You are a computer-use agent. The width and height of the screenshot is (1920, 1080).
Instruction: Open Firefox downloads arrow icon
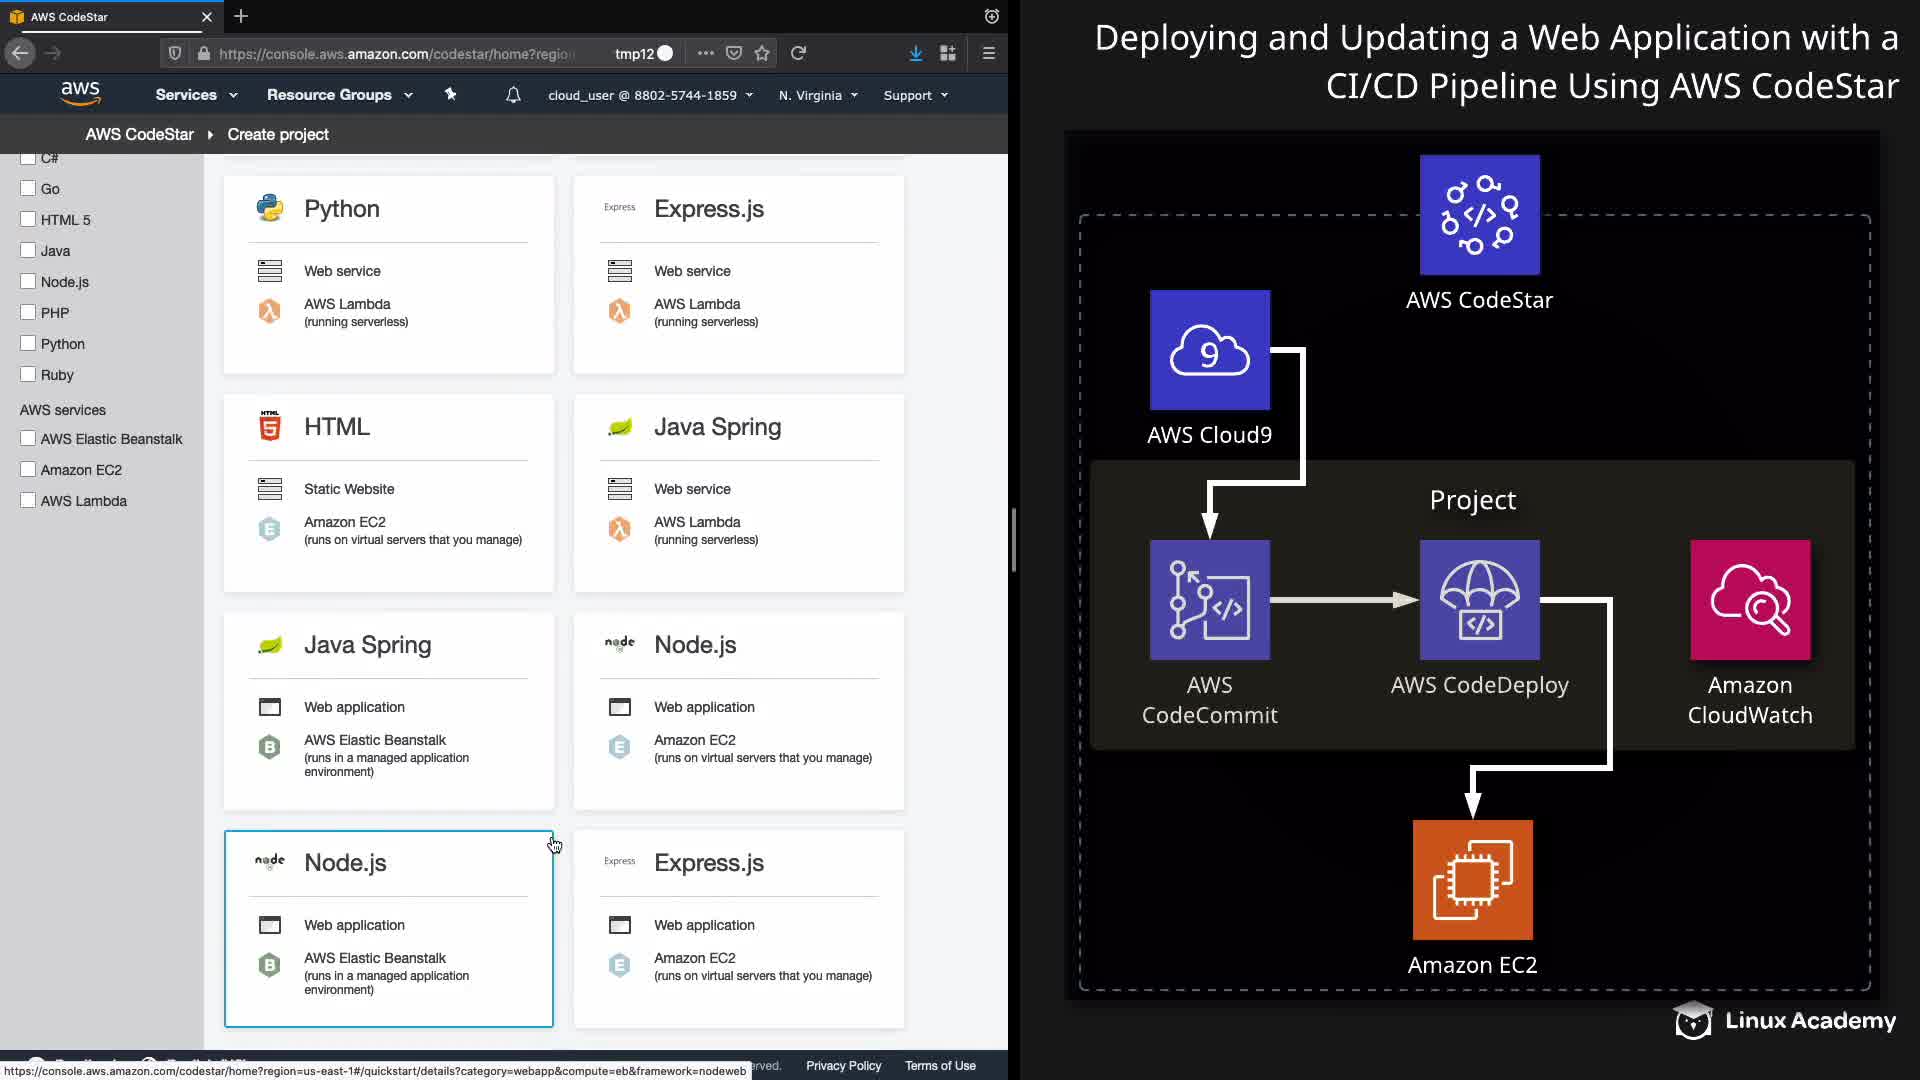coord(915,53)
